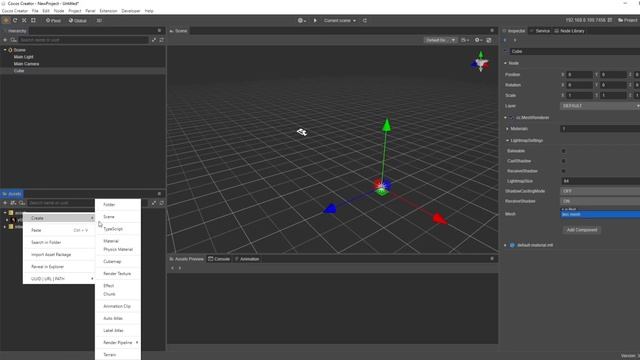
Task: Expand the default-material.mtl section
Action: [505, 245]
